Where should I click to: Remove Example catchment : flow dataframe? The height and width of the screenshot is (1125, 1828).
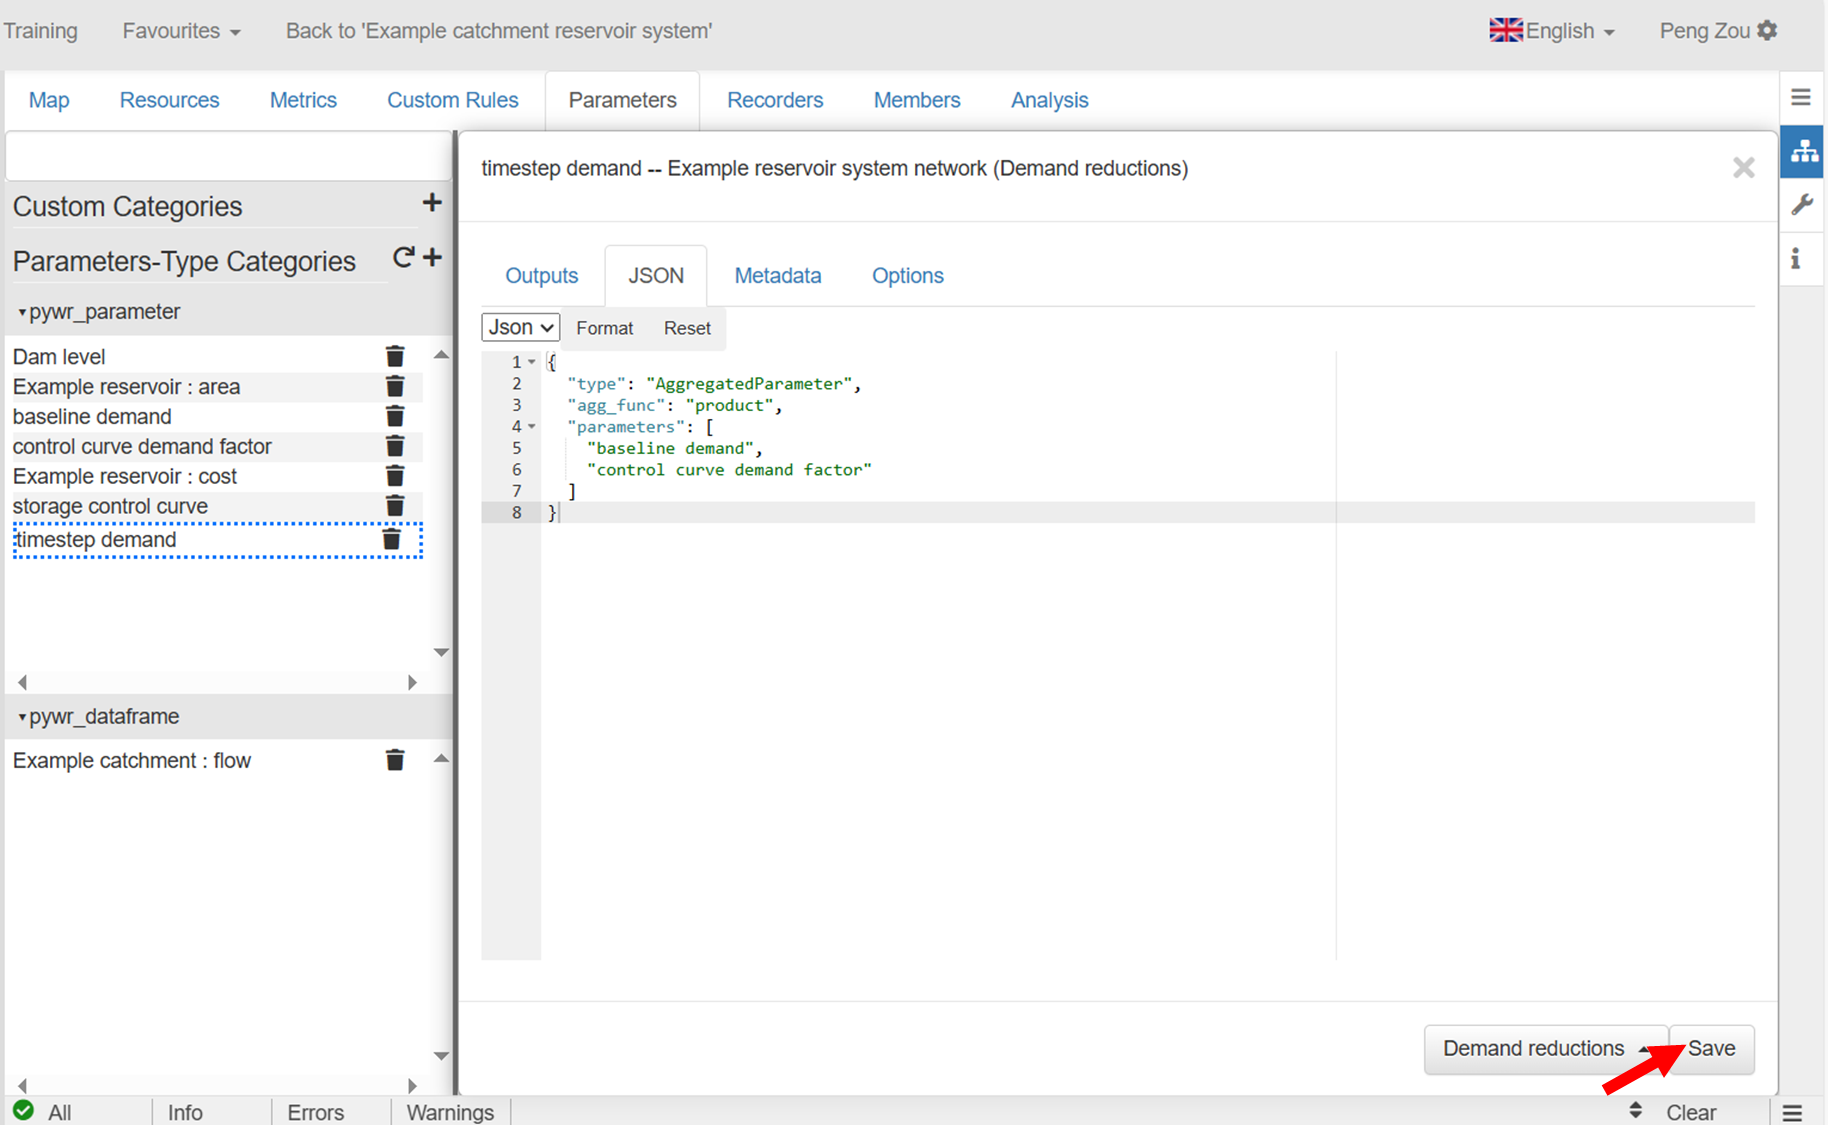(x=395, y=761)
